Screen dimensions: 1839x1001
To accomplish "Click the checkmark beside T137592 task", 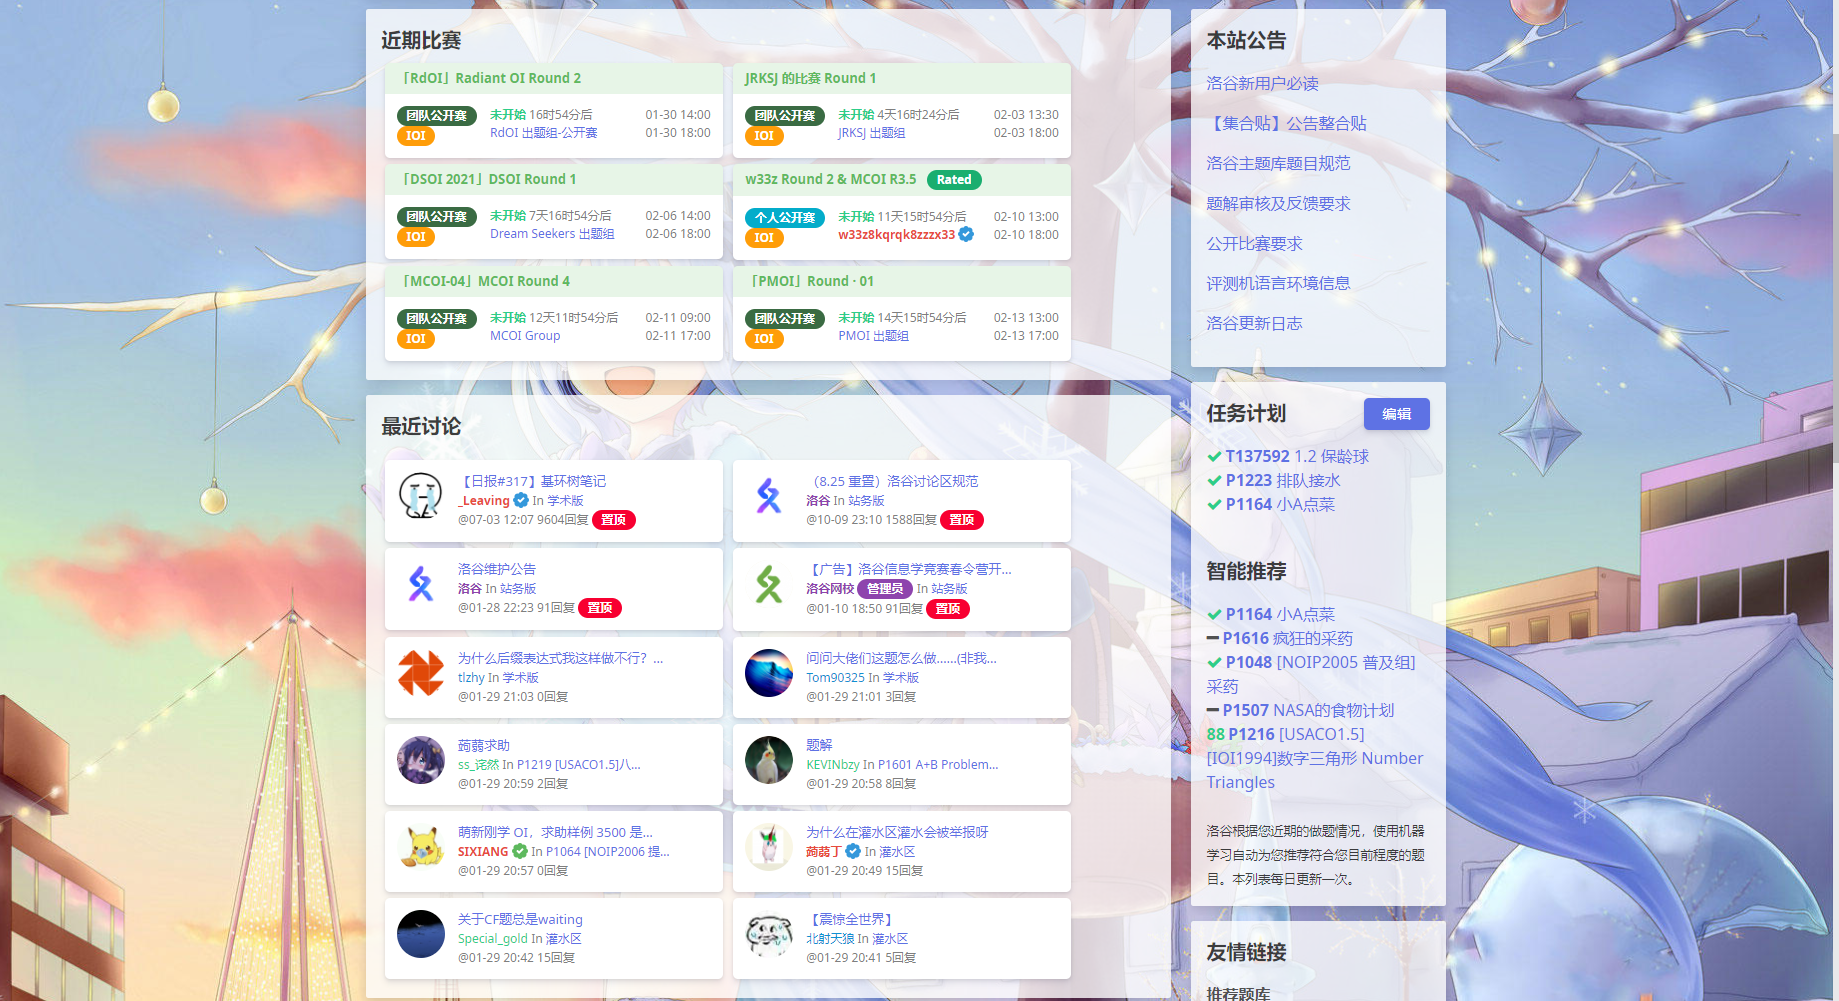I will pos(1214,457).
